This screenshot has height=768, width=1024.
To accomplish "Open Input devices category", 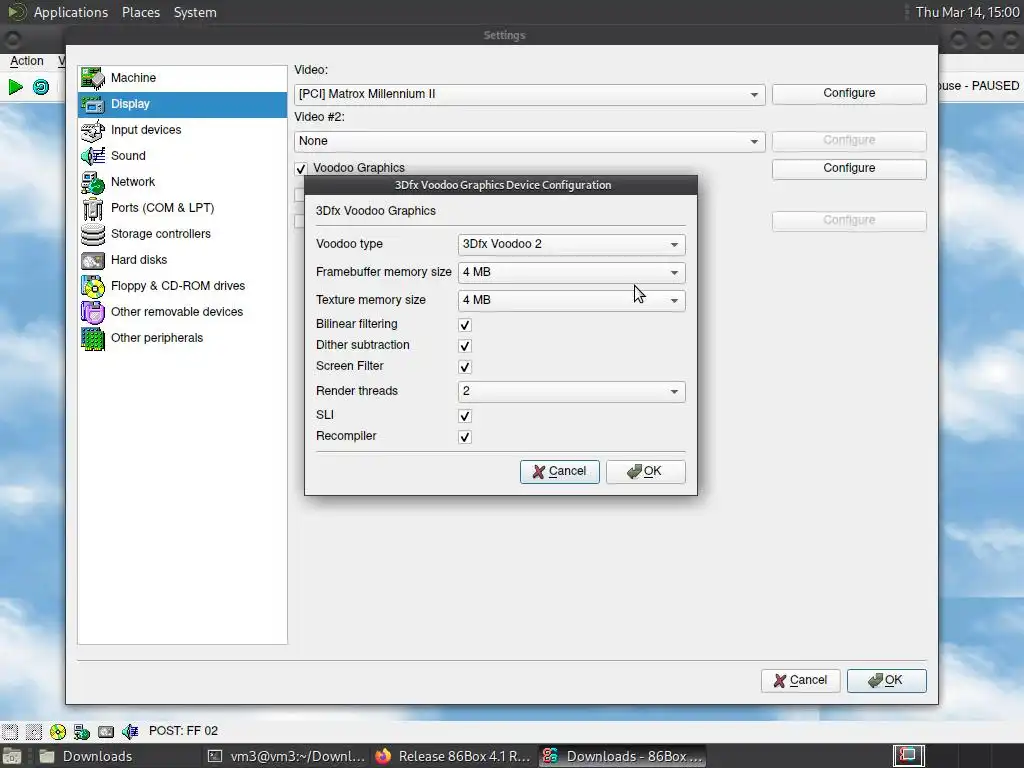I will pos(182,130).
